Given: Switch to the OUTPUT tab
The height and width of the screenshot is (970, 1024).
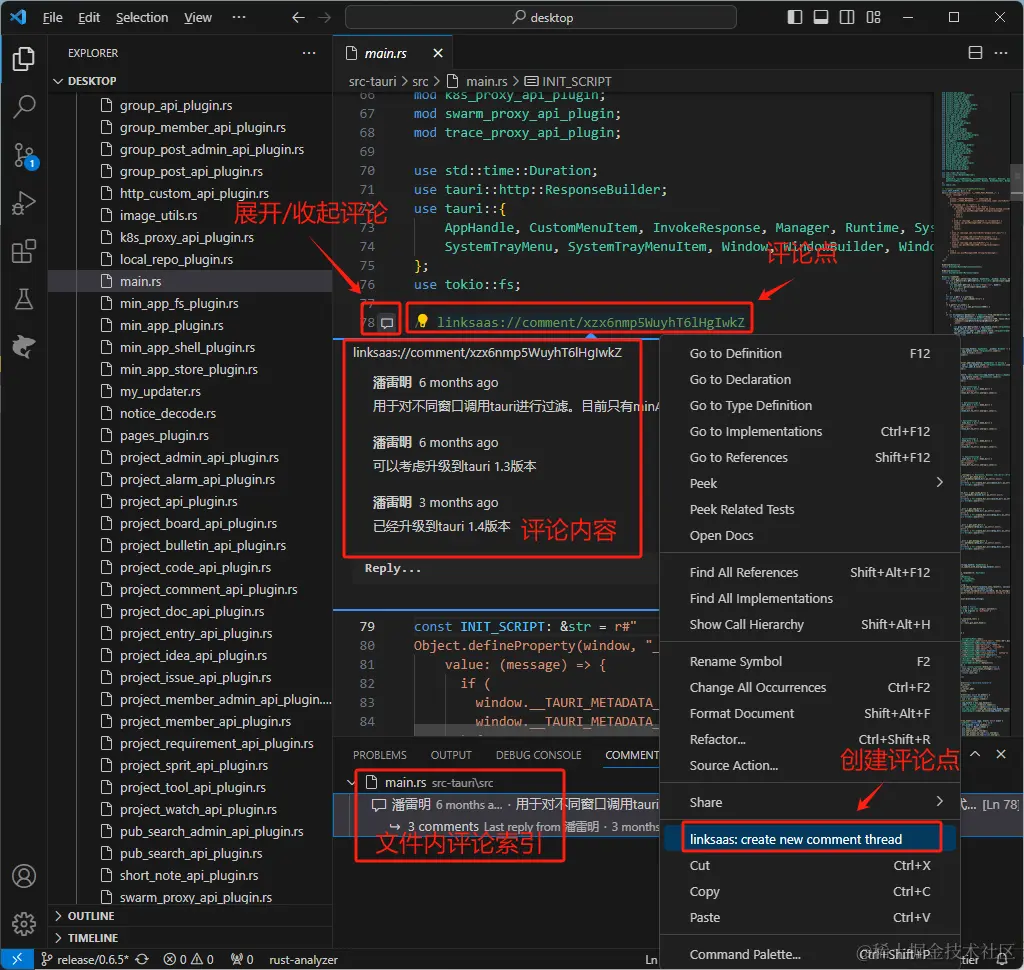Looking at the screenshot, I should pos(451,755).
